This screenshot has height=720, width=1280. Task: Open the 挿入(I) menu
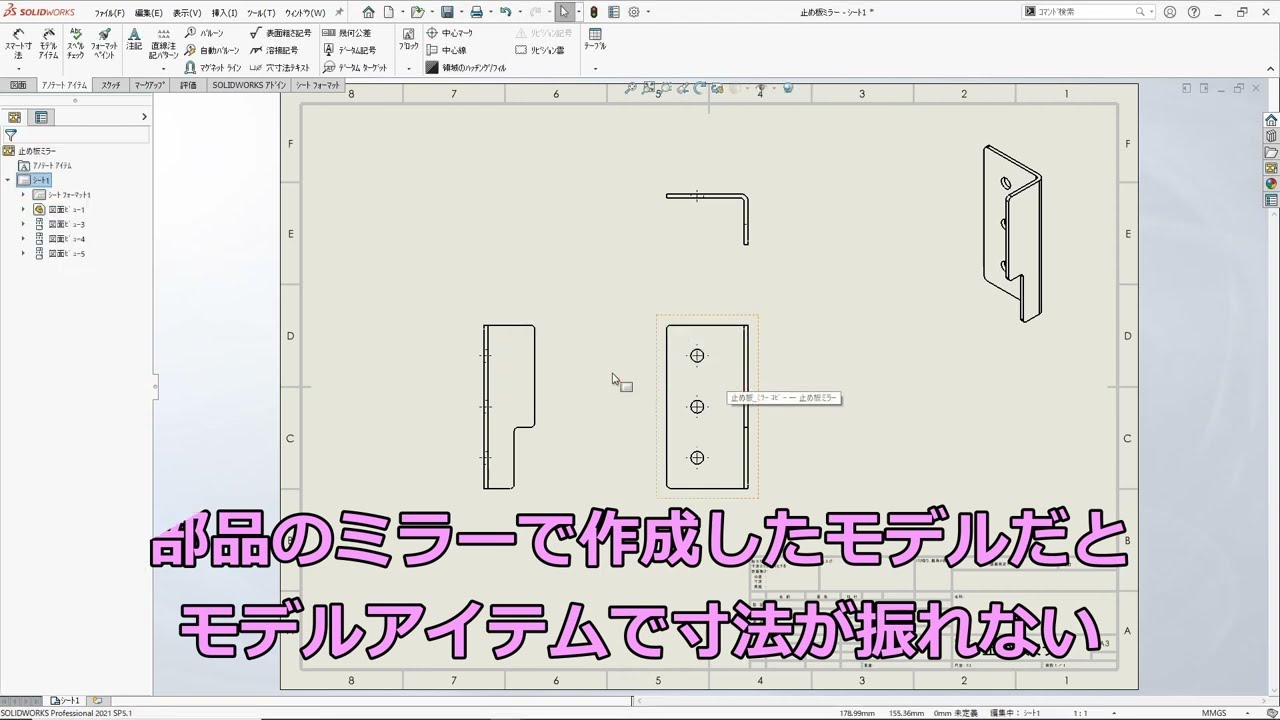click(224, 13)
